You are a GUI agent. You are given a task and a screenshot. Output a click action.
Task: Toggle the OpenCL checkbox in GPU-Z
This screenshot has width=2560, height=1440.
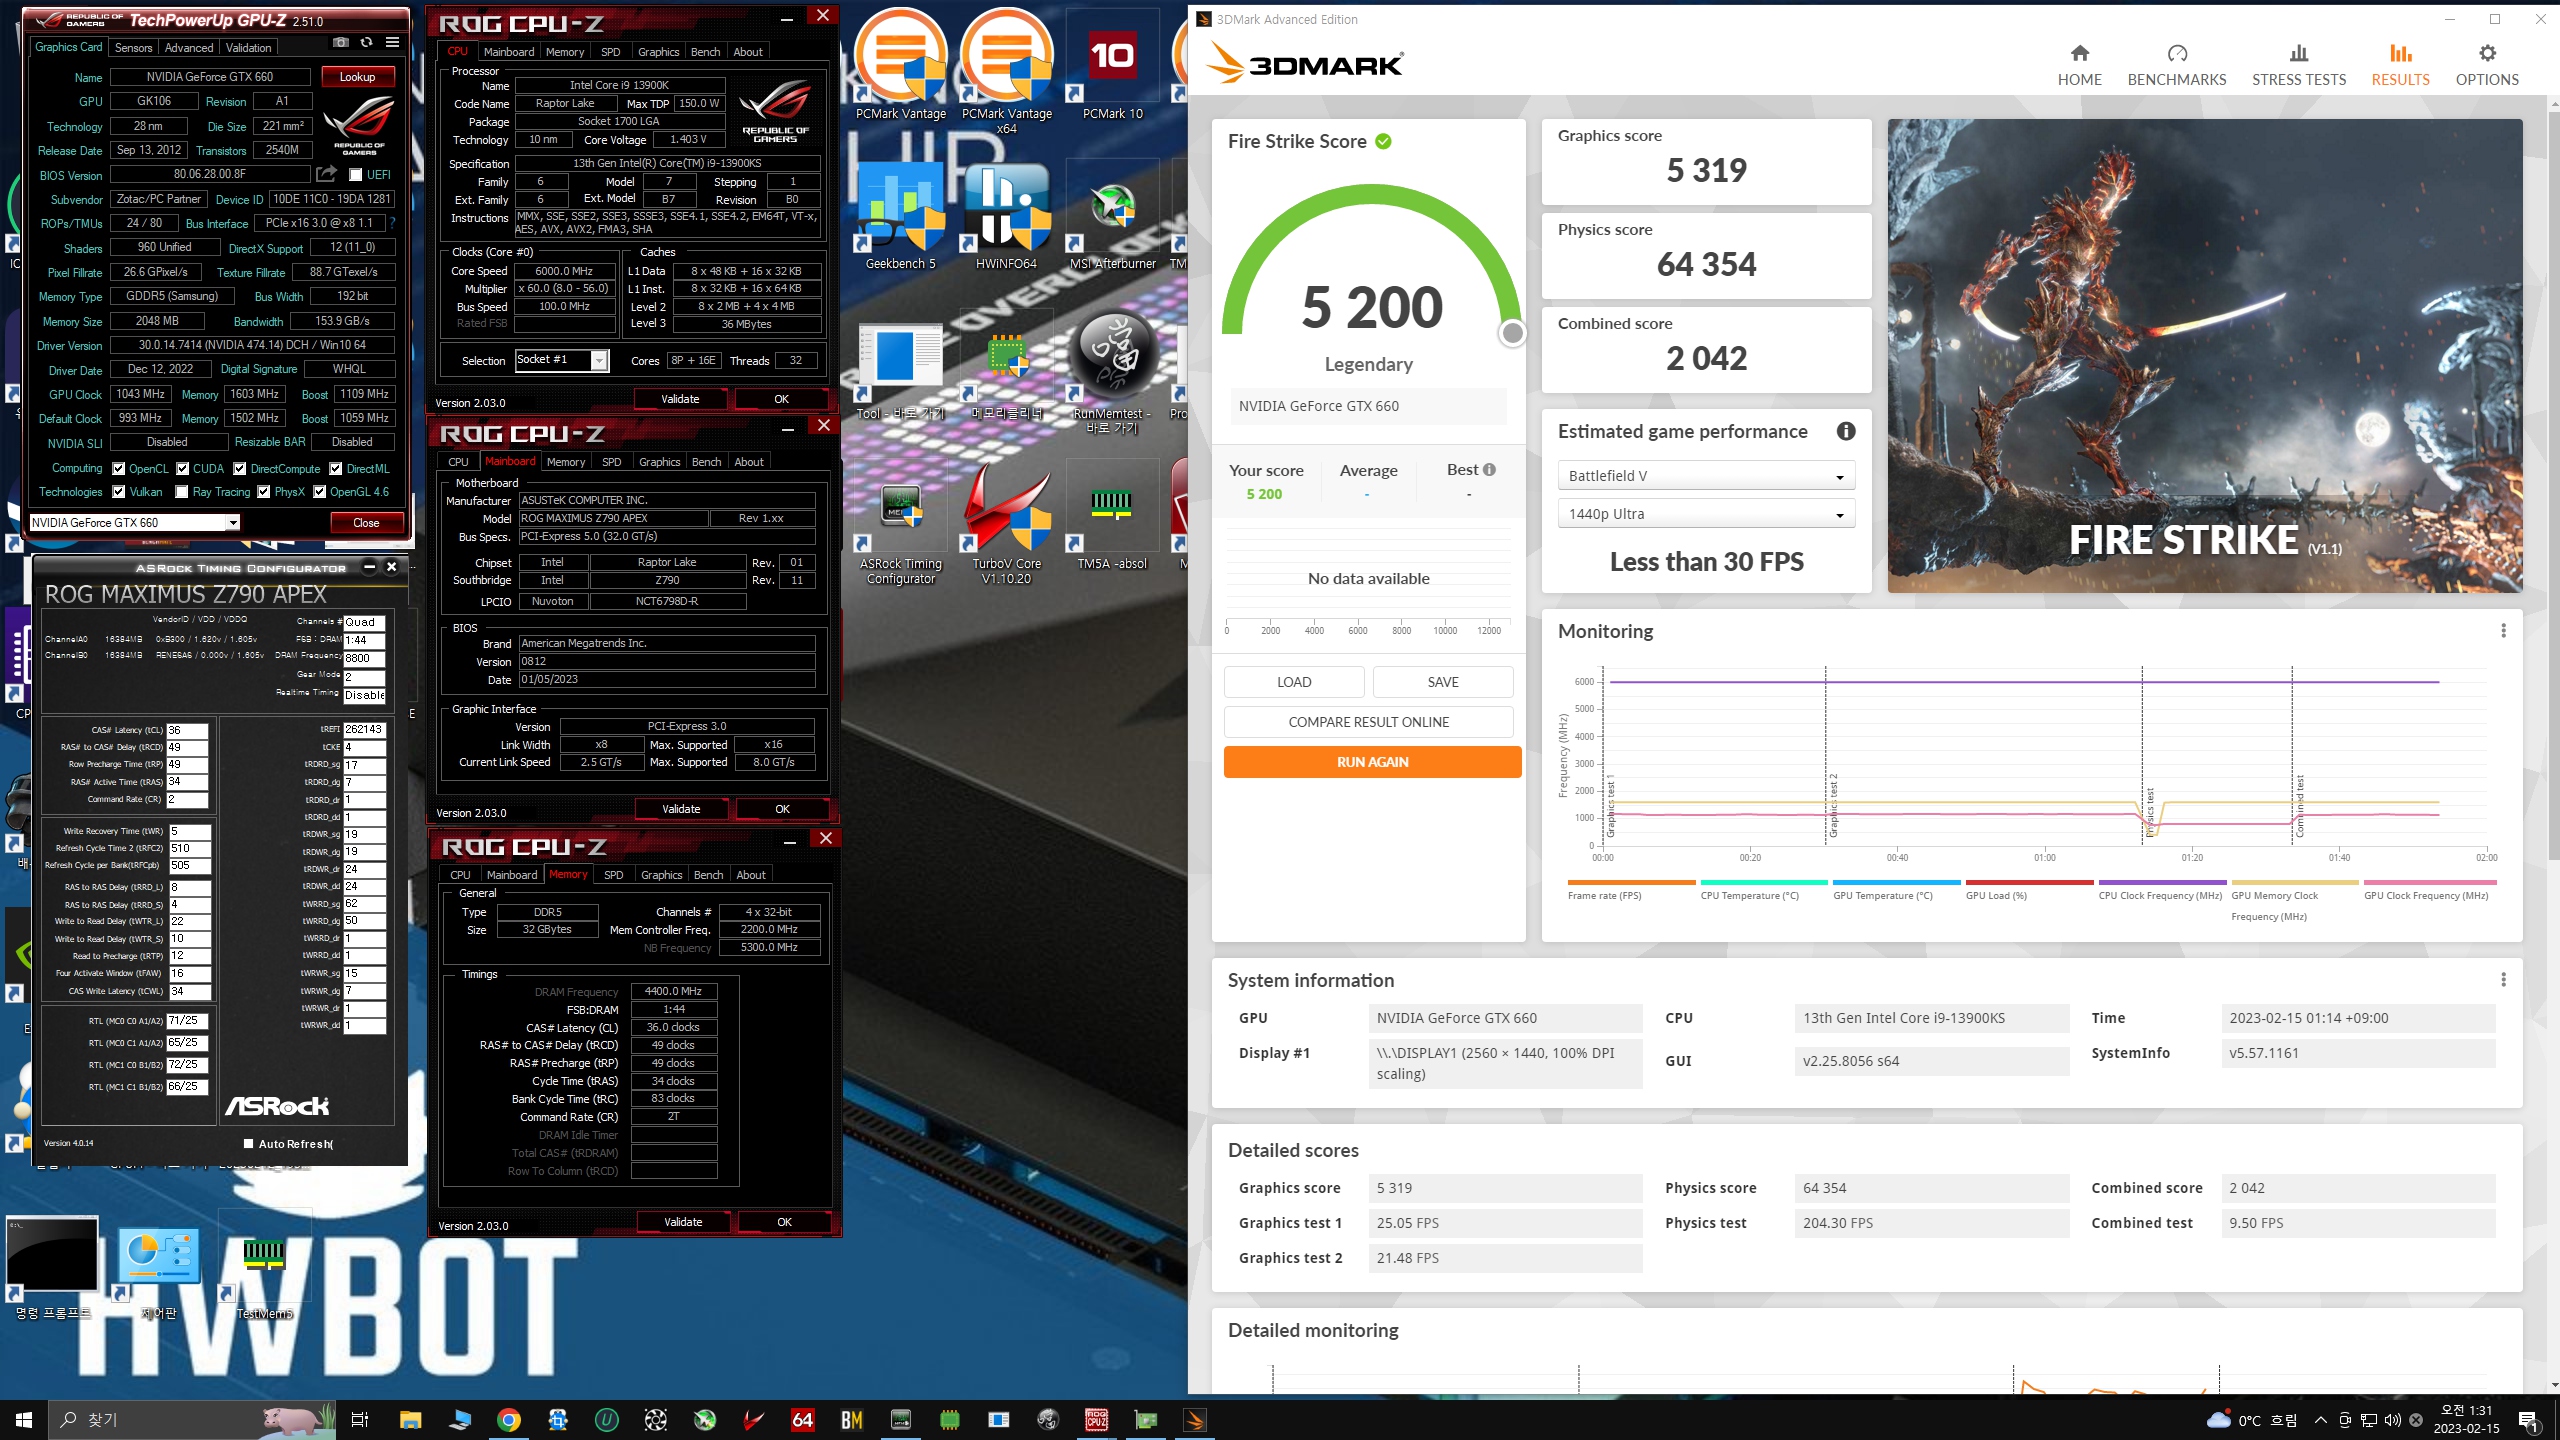coord(119,469)
